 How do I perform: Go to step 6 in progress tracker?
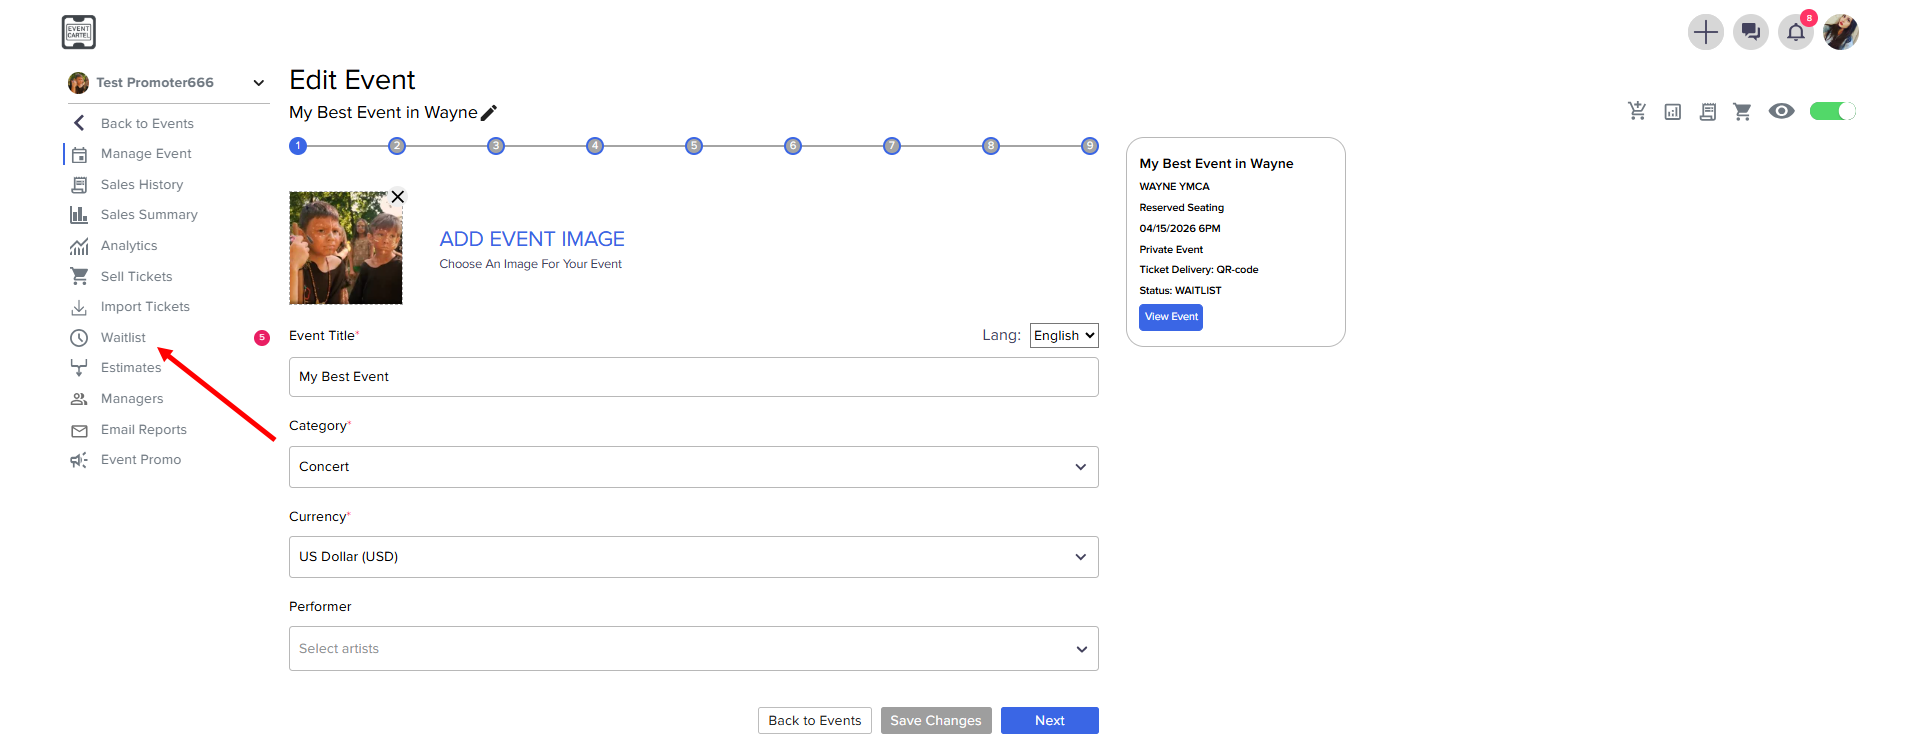793,146
